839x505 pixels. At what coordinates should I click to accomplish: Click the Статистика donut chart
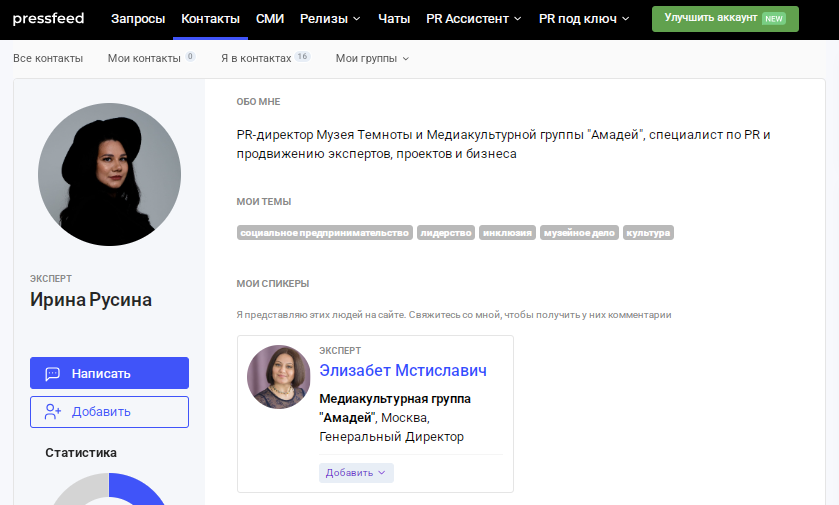tap(109, 489)
